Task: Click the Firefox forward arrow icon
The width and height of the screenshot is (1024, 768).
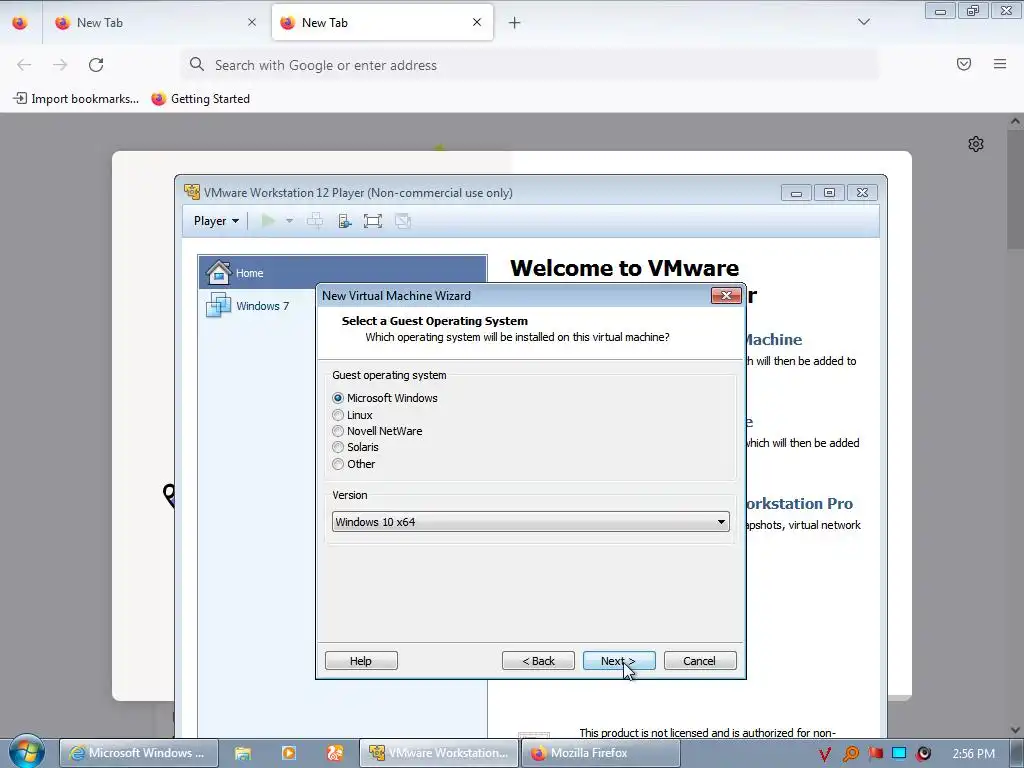Action: (60, 65)
